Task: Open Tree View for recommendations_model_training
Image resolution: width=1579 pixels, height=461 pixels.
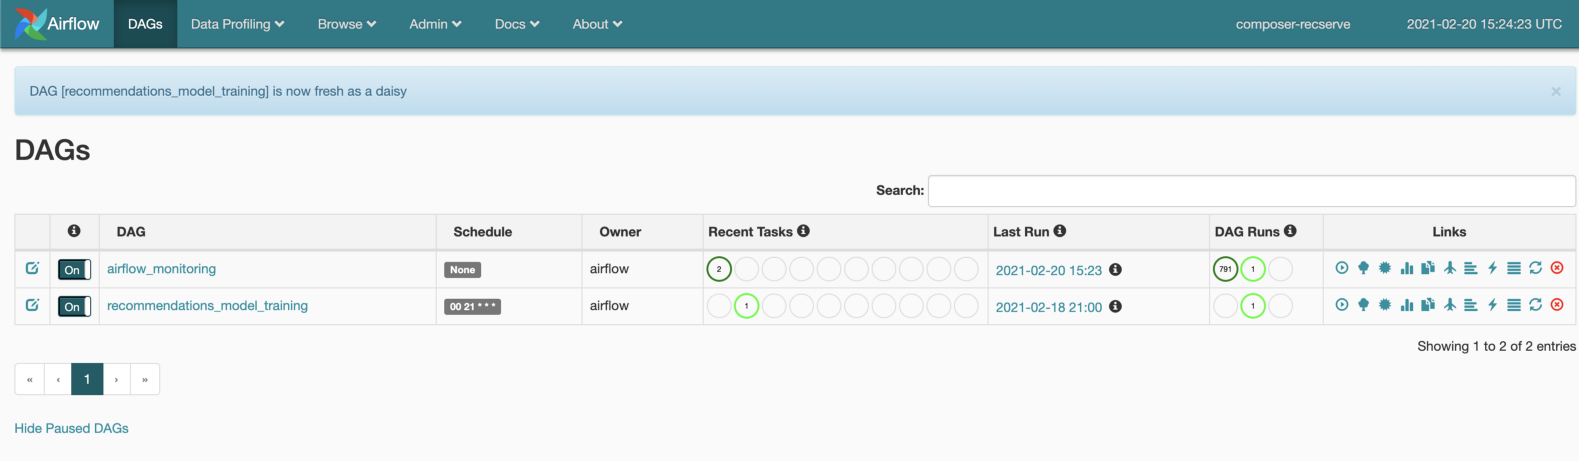Action: [1363, 305]
